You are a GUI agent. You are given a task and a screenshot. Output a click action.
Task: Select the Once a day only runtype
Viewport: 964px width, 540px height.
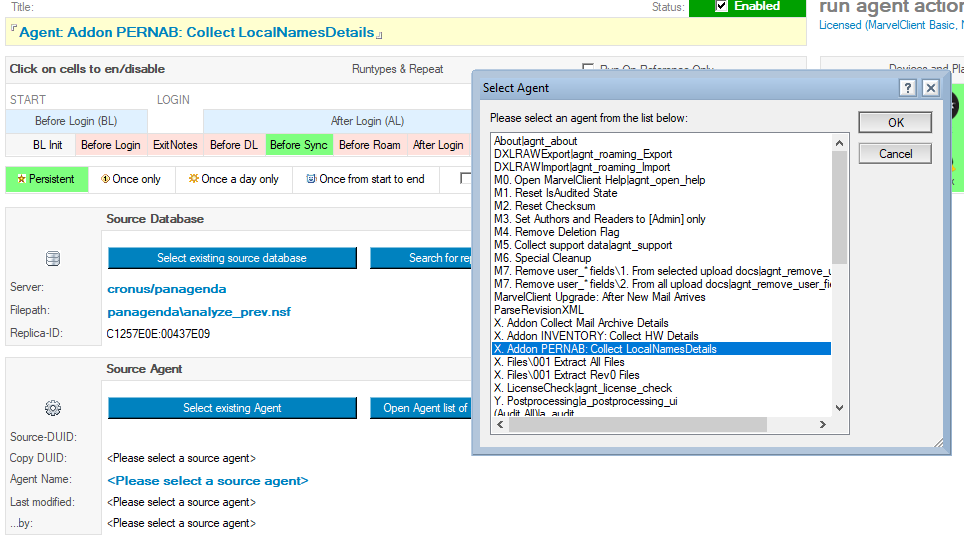point(234,179)
